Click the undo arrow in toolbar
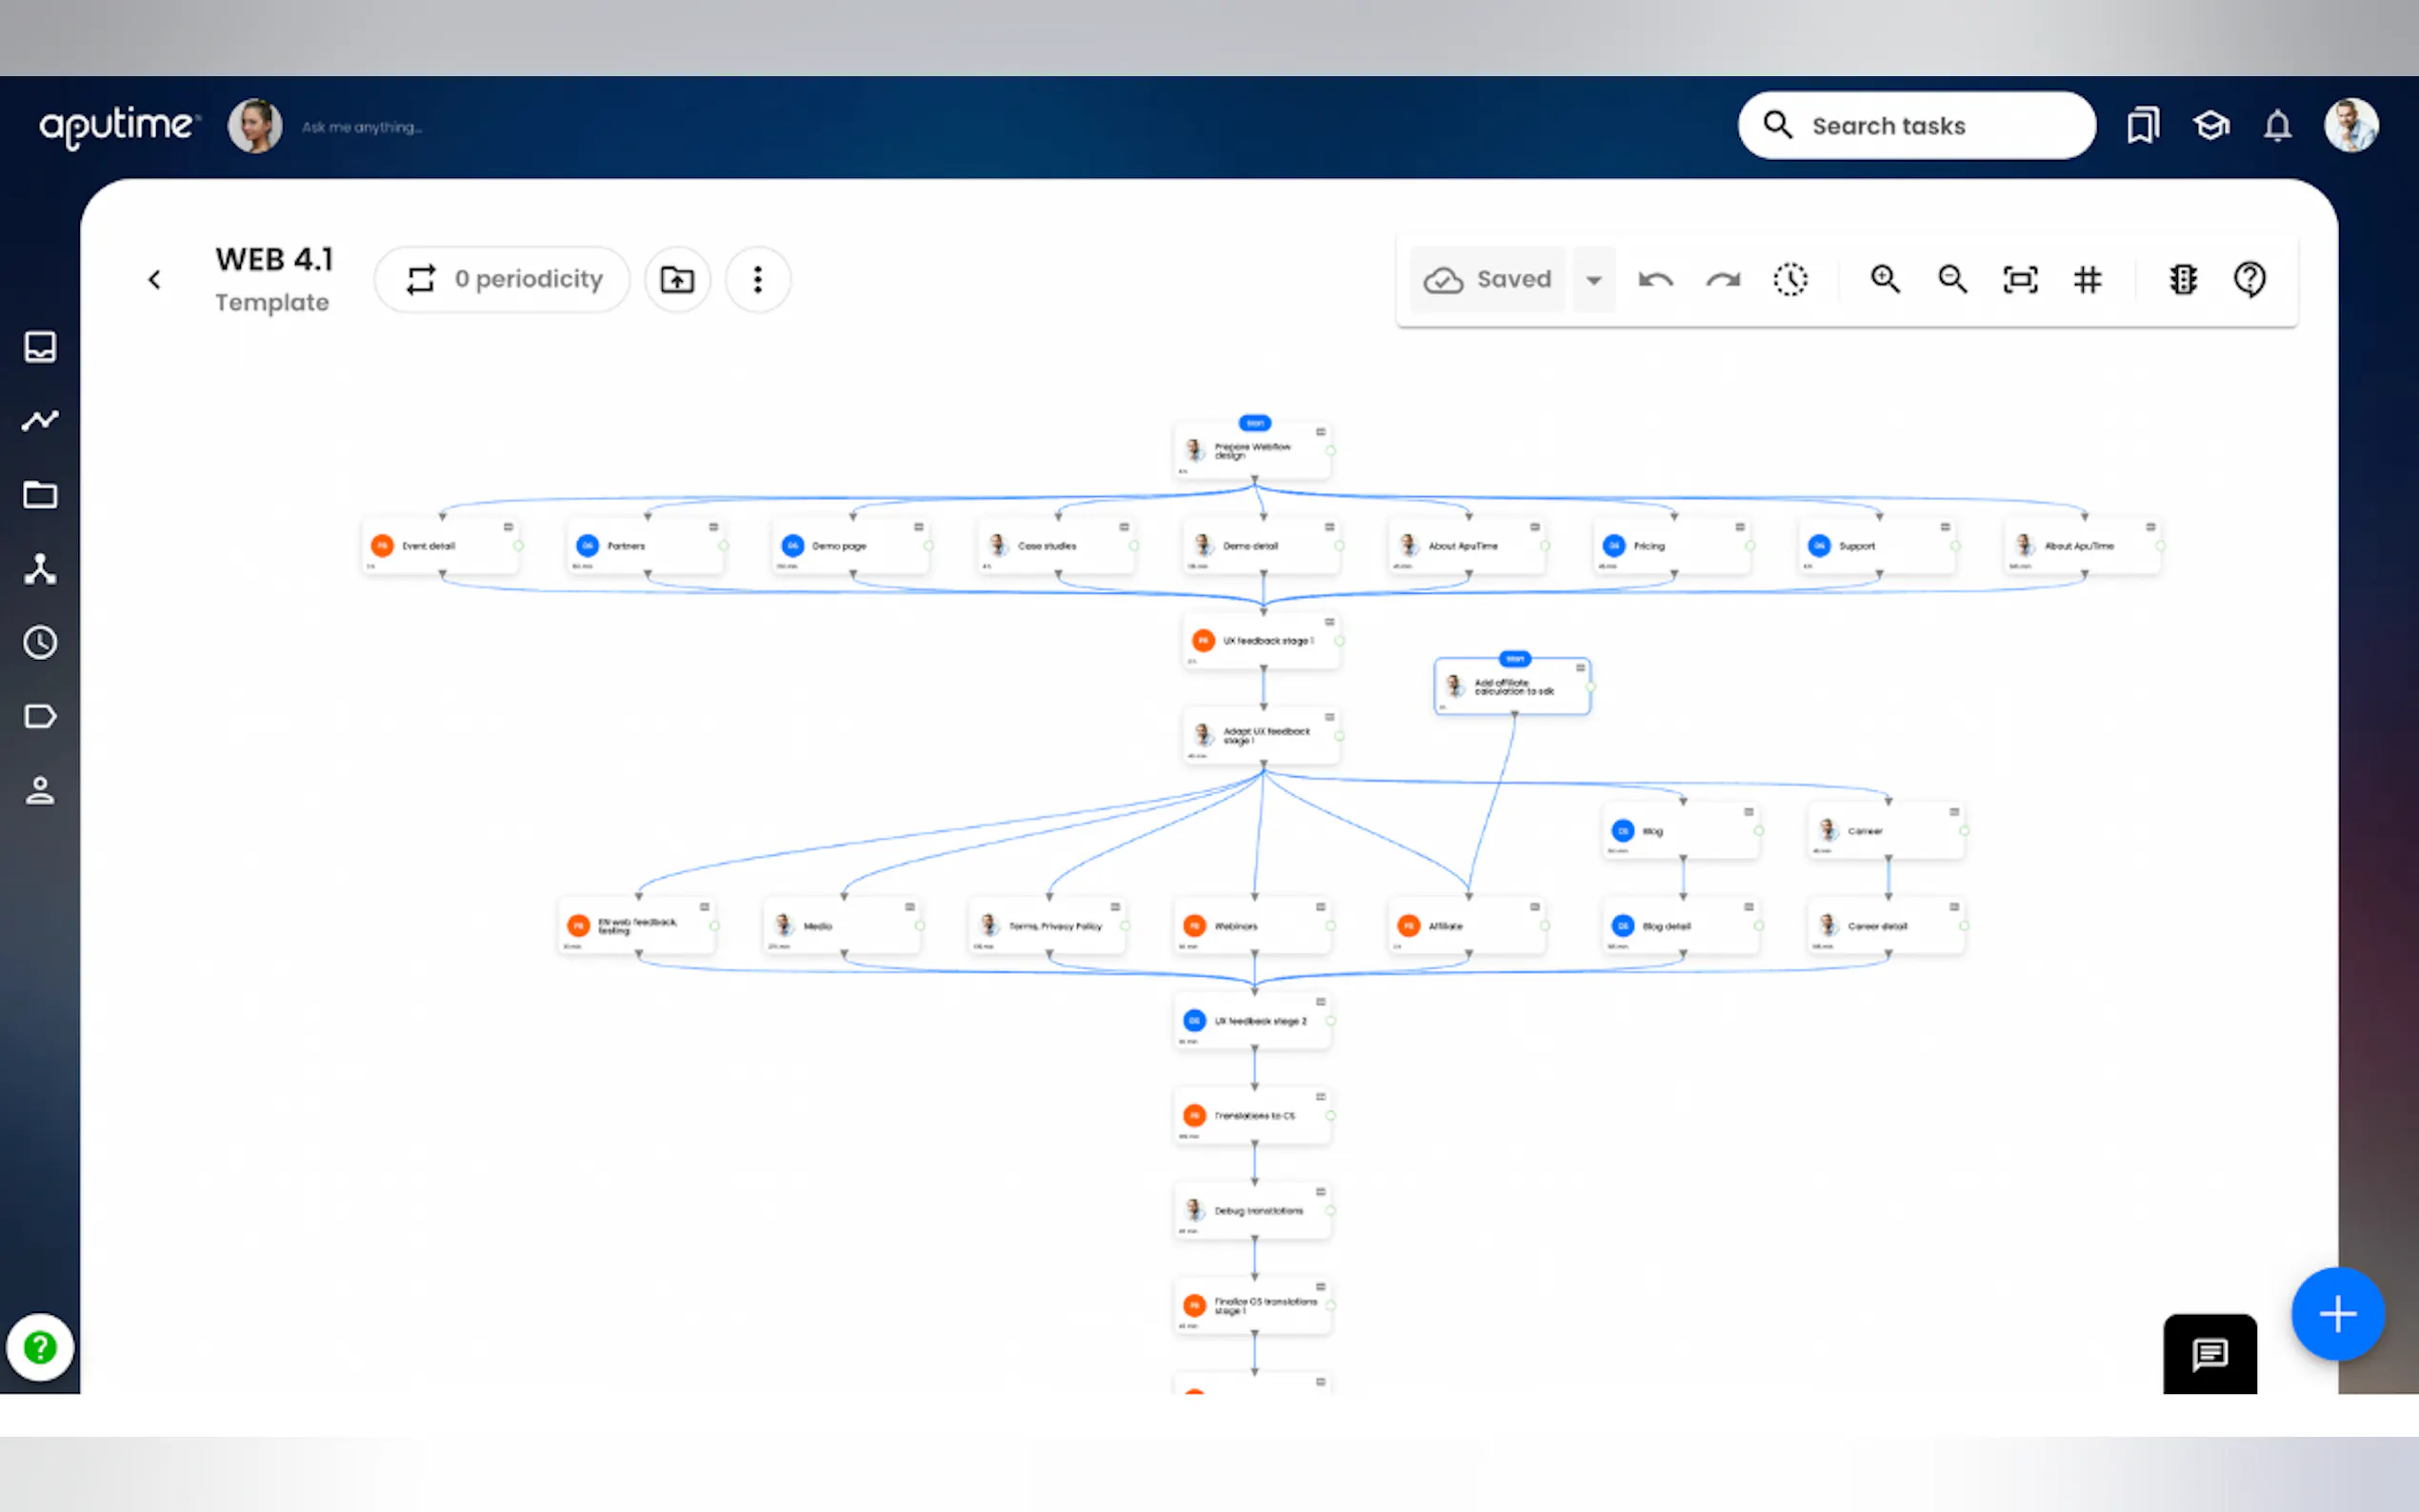The height and width of the screenshot is (1512, 2419). click(1656, 280)
